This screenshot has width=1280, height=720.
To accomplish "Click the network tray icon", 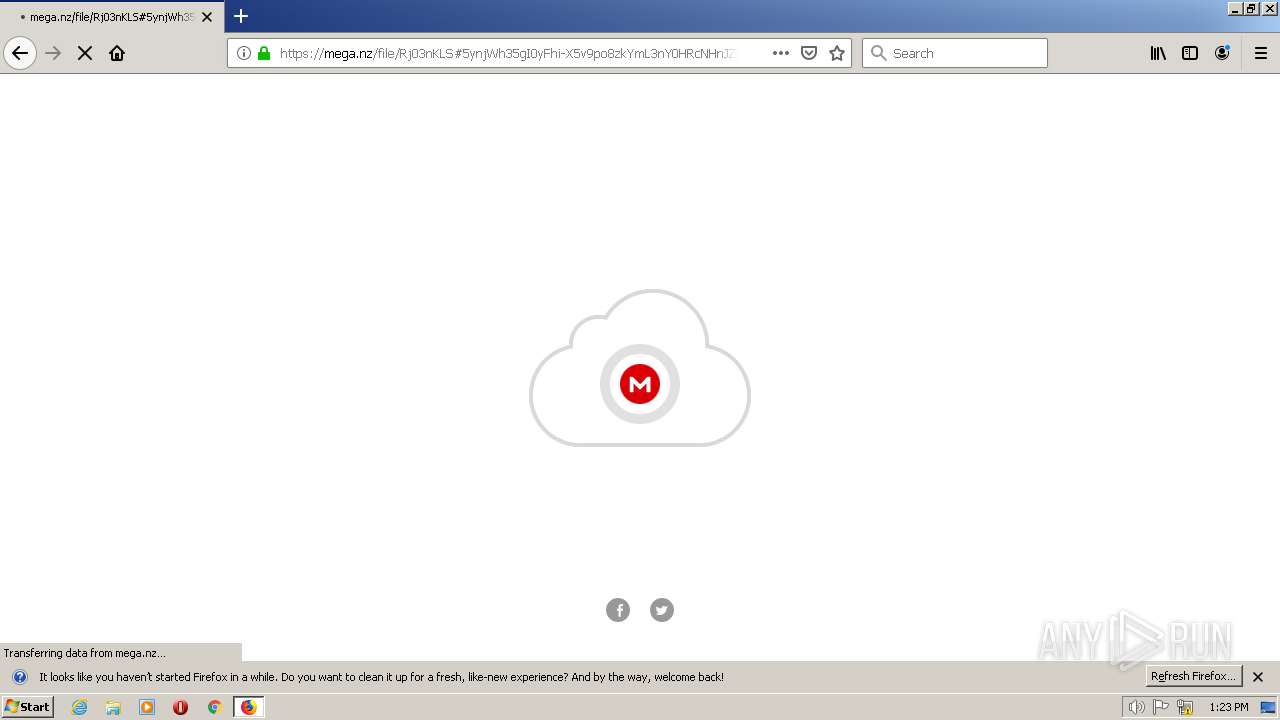I will click(1185, 707).
